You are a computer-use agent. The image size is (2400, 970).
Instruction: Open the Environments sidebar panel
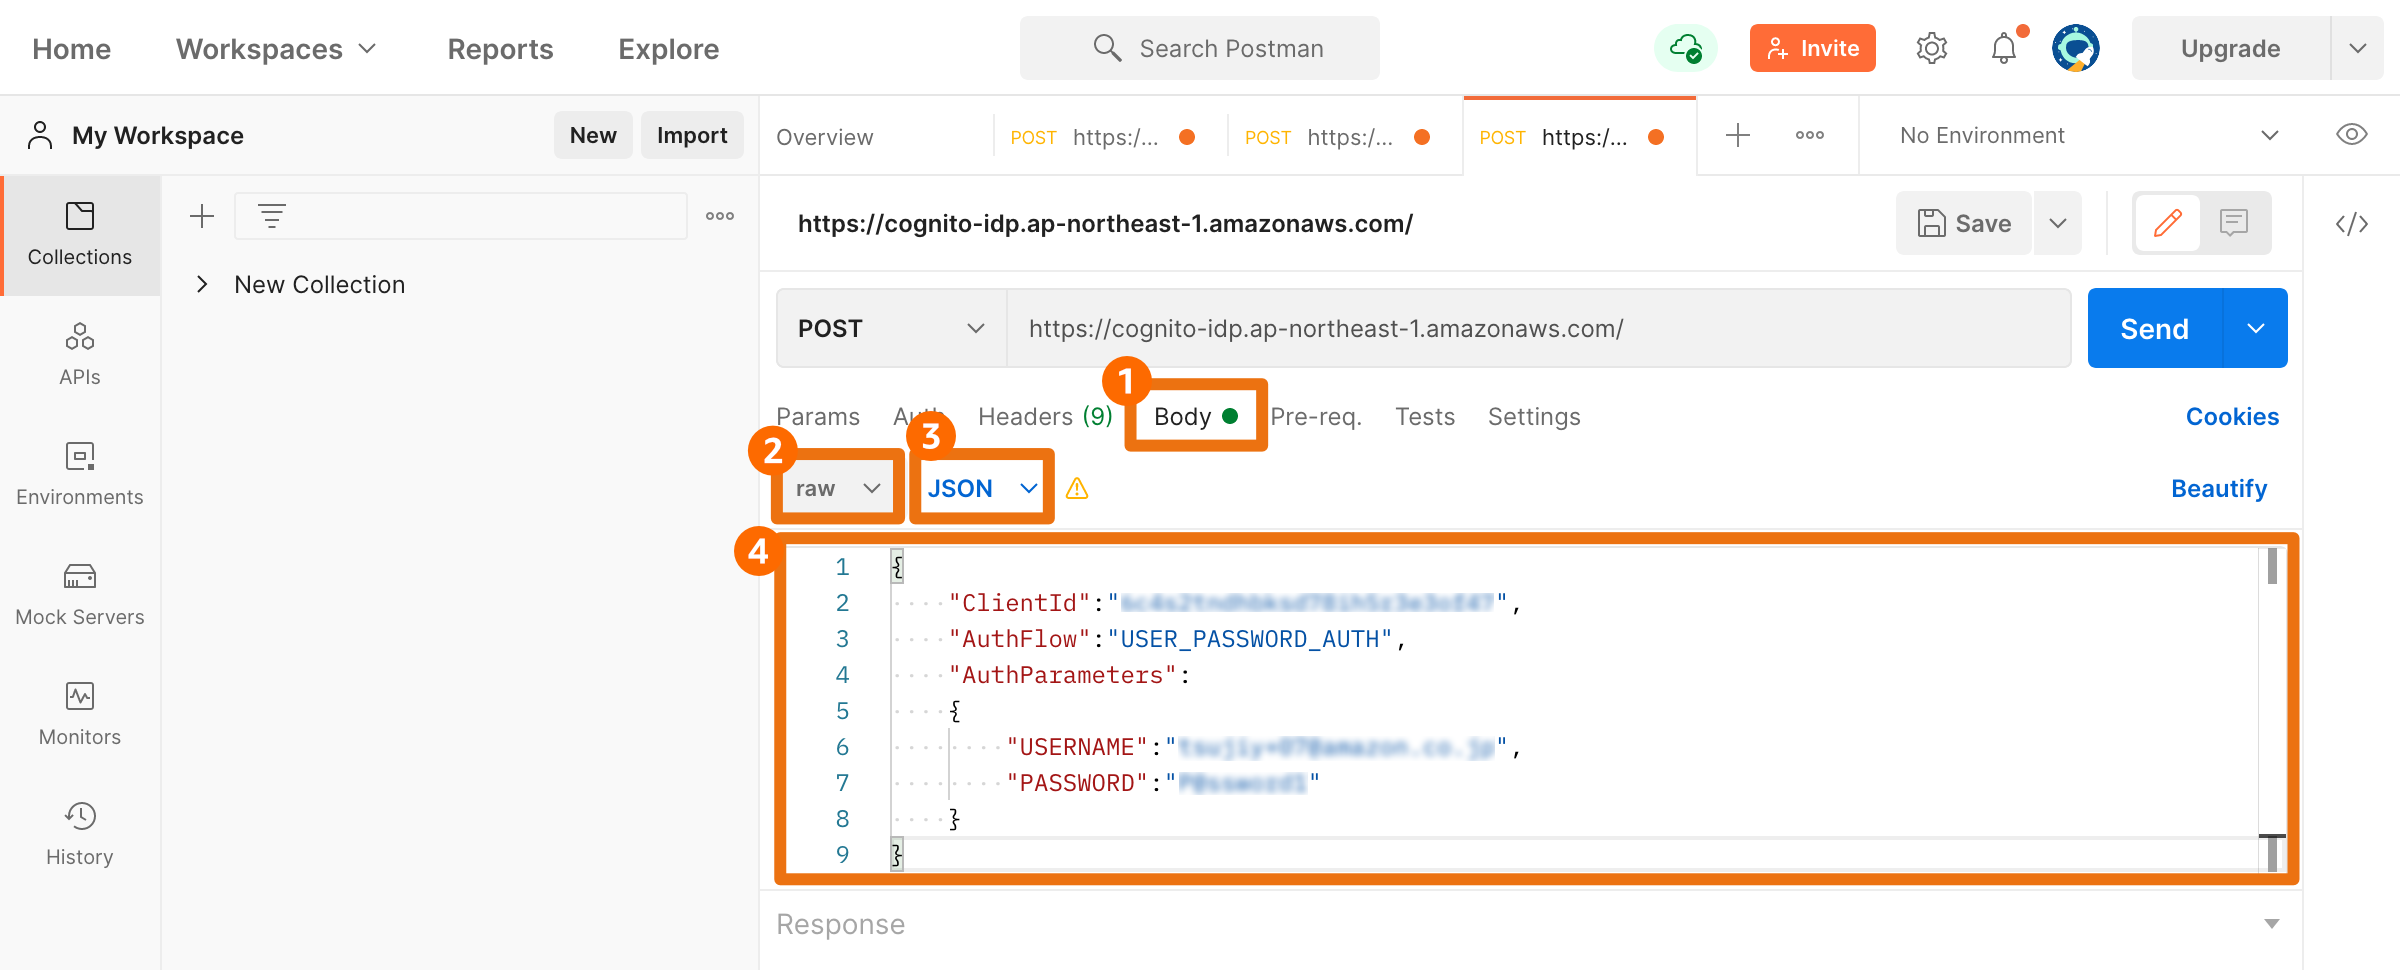coord(80,475)
